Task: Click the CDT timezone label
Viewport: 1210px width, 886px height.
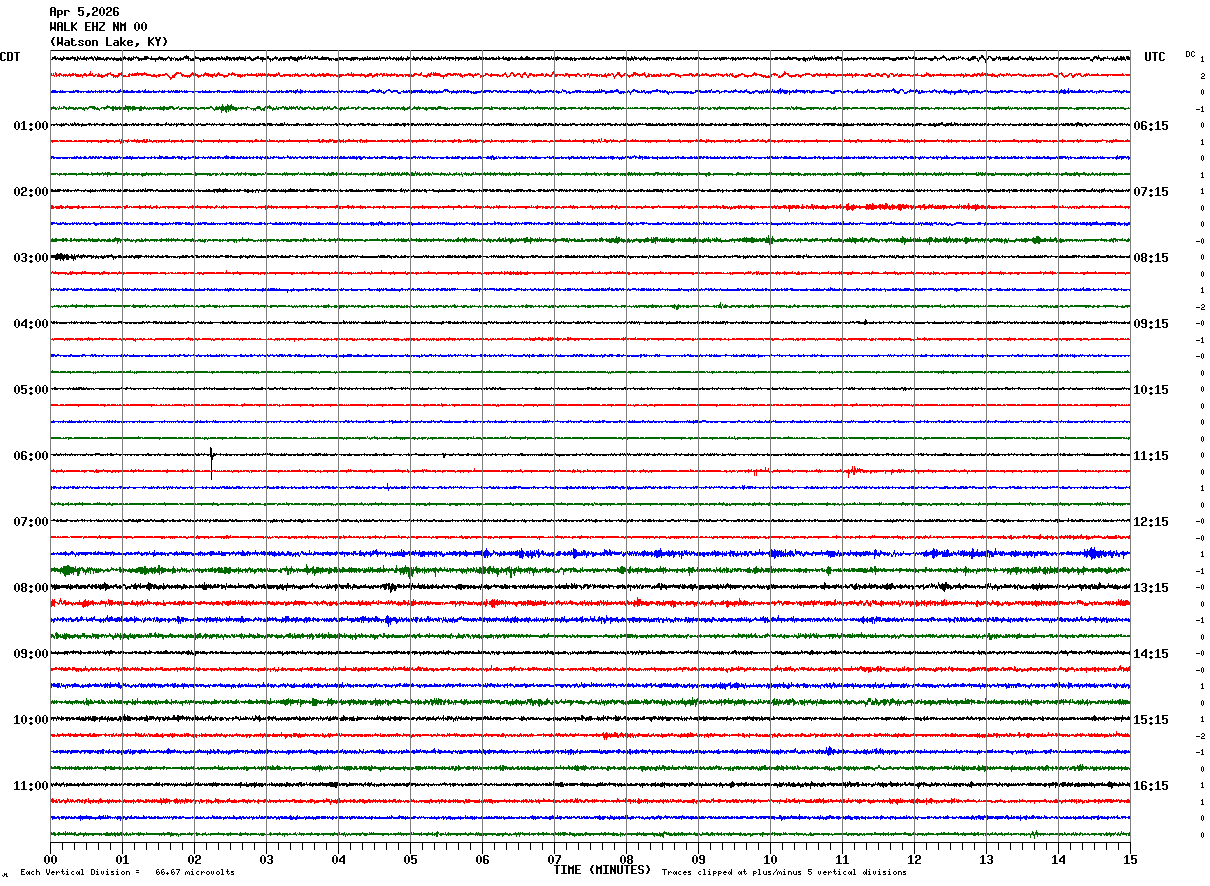Action: 10,57
